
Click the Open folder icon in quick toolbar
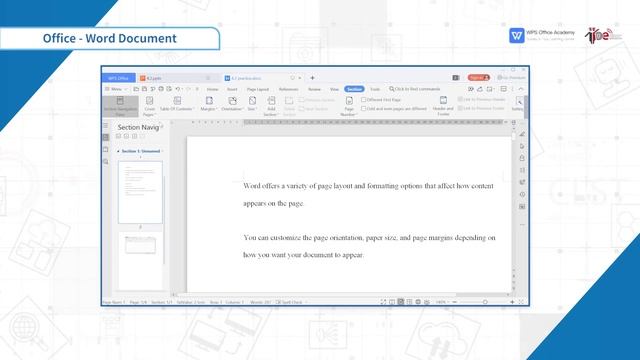coord(136,89)
